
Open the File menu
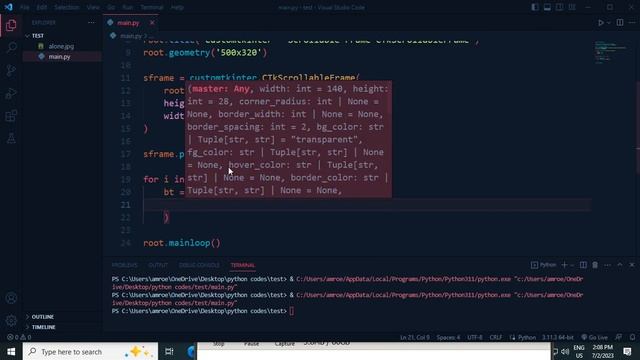tap(24, 7)
